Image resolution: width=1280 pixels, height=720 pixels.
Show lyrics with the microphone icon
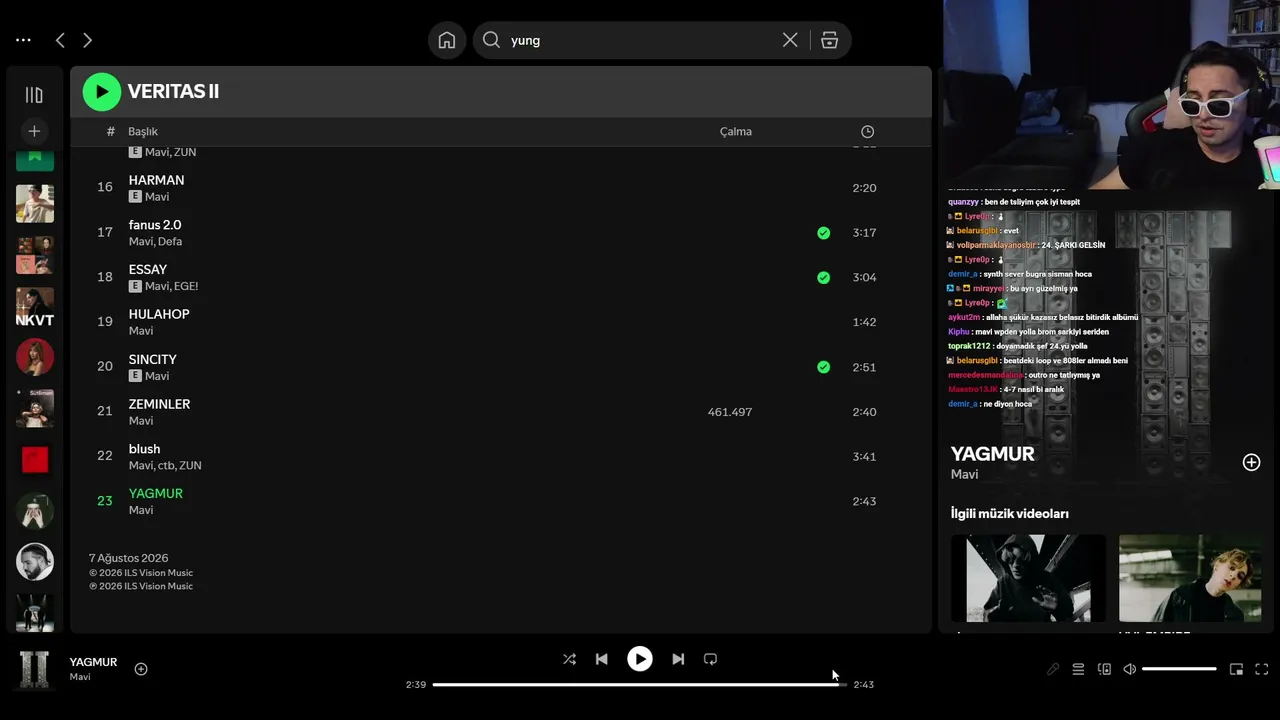[1052, 669]
